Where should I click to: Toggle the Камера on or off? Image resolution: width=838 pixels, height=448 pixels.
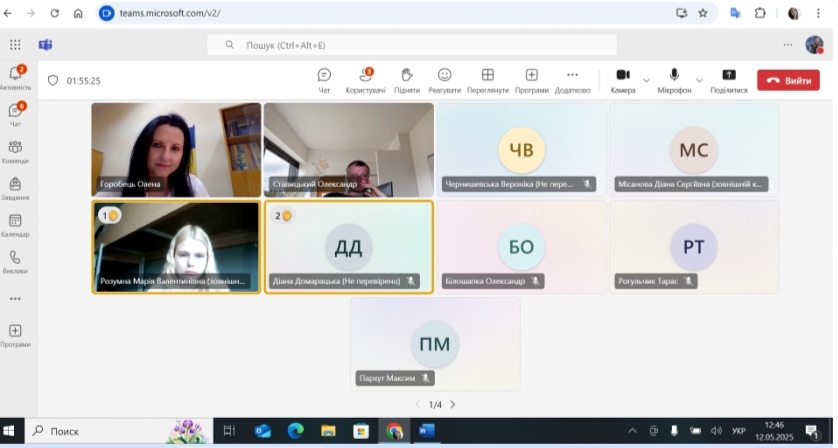point(622,78)
